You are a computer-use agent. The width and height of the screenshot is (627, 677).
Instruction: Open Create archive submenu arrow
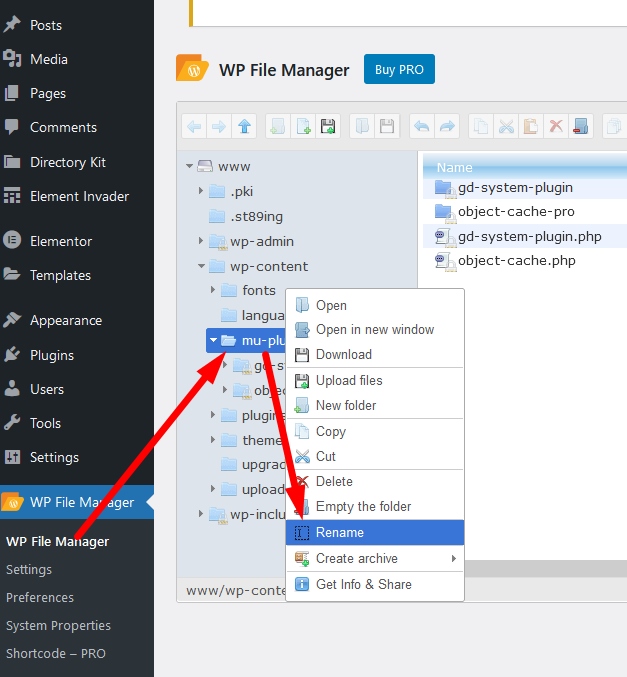point(453,558)
